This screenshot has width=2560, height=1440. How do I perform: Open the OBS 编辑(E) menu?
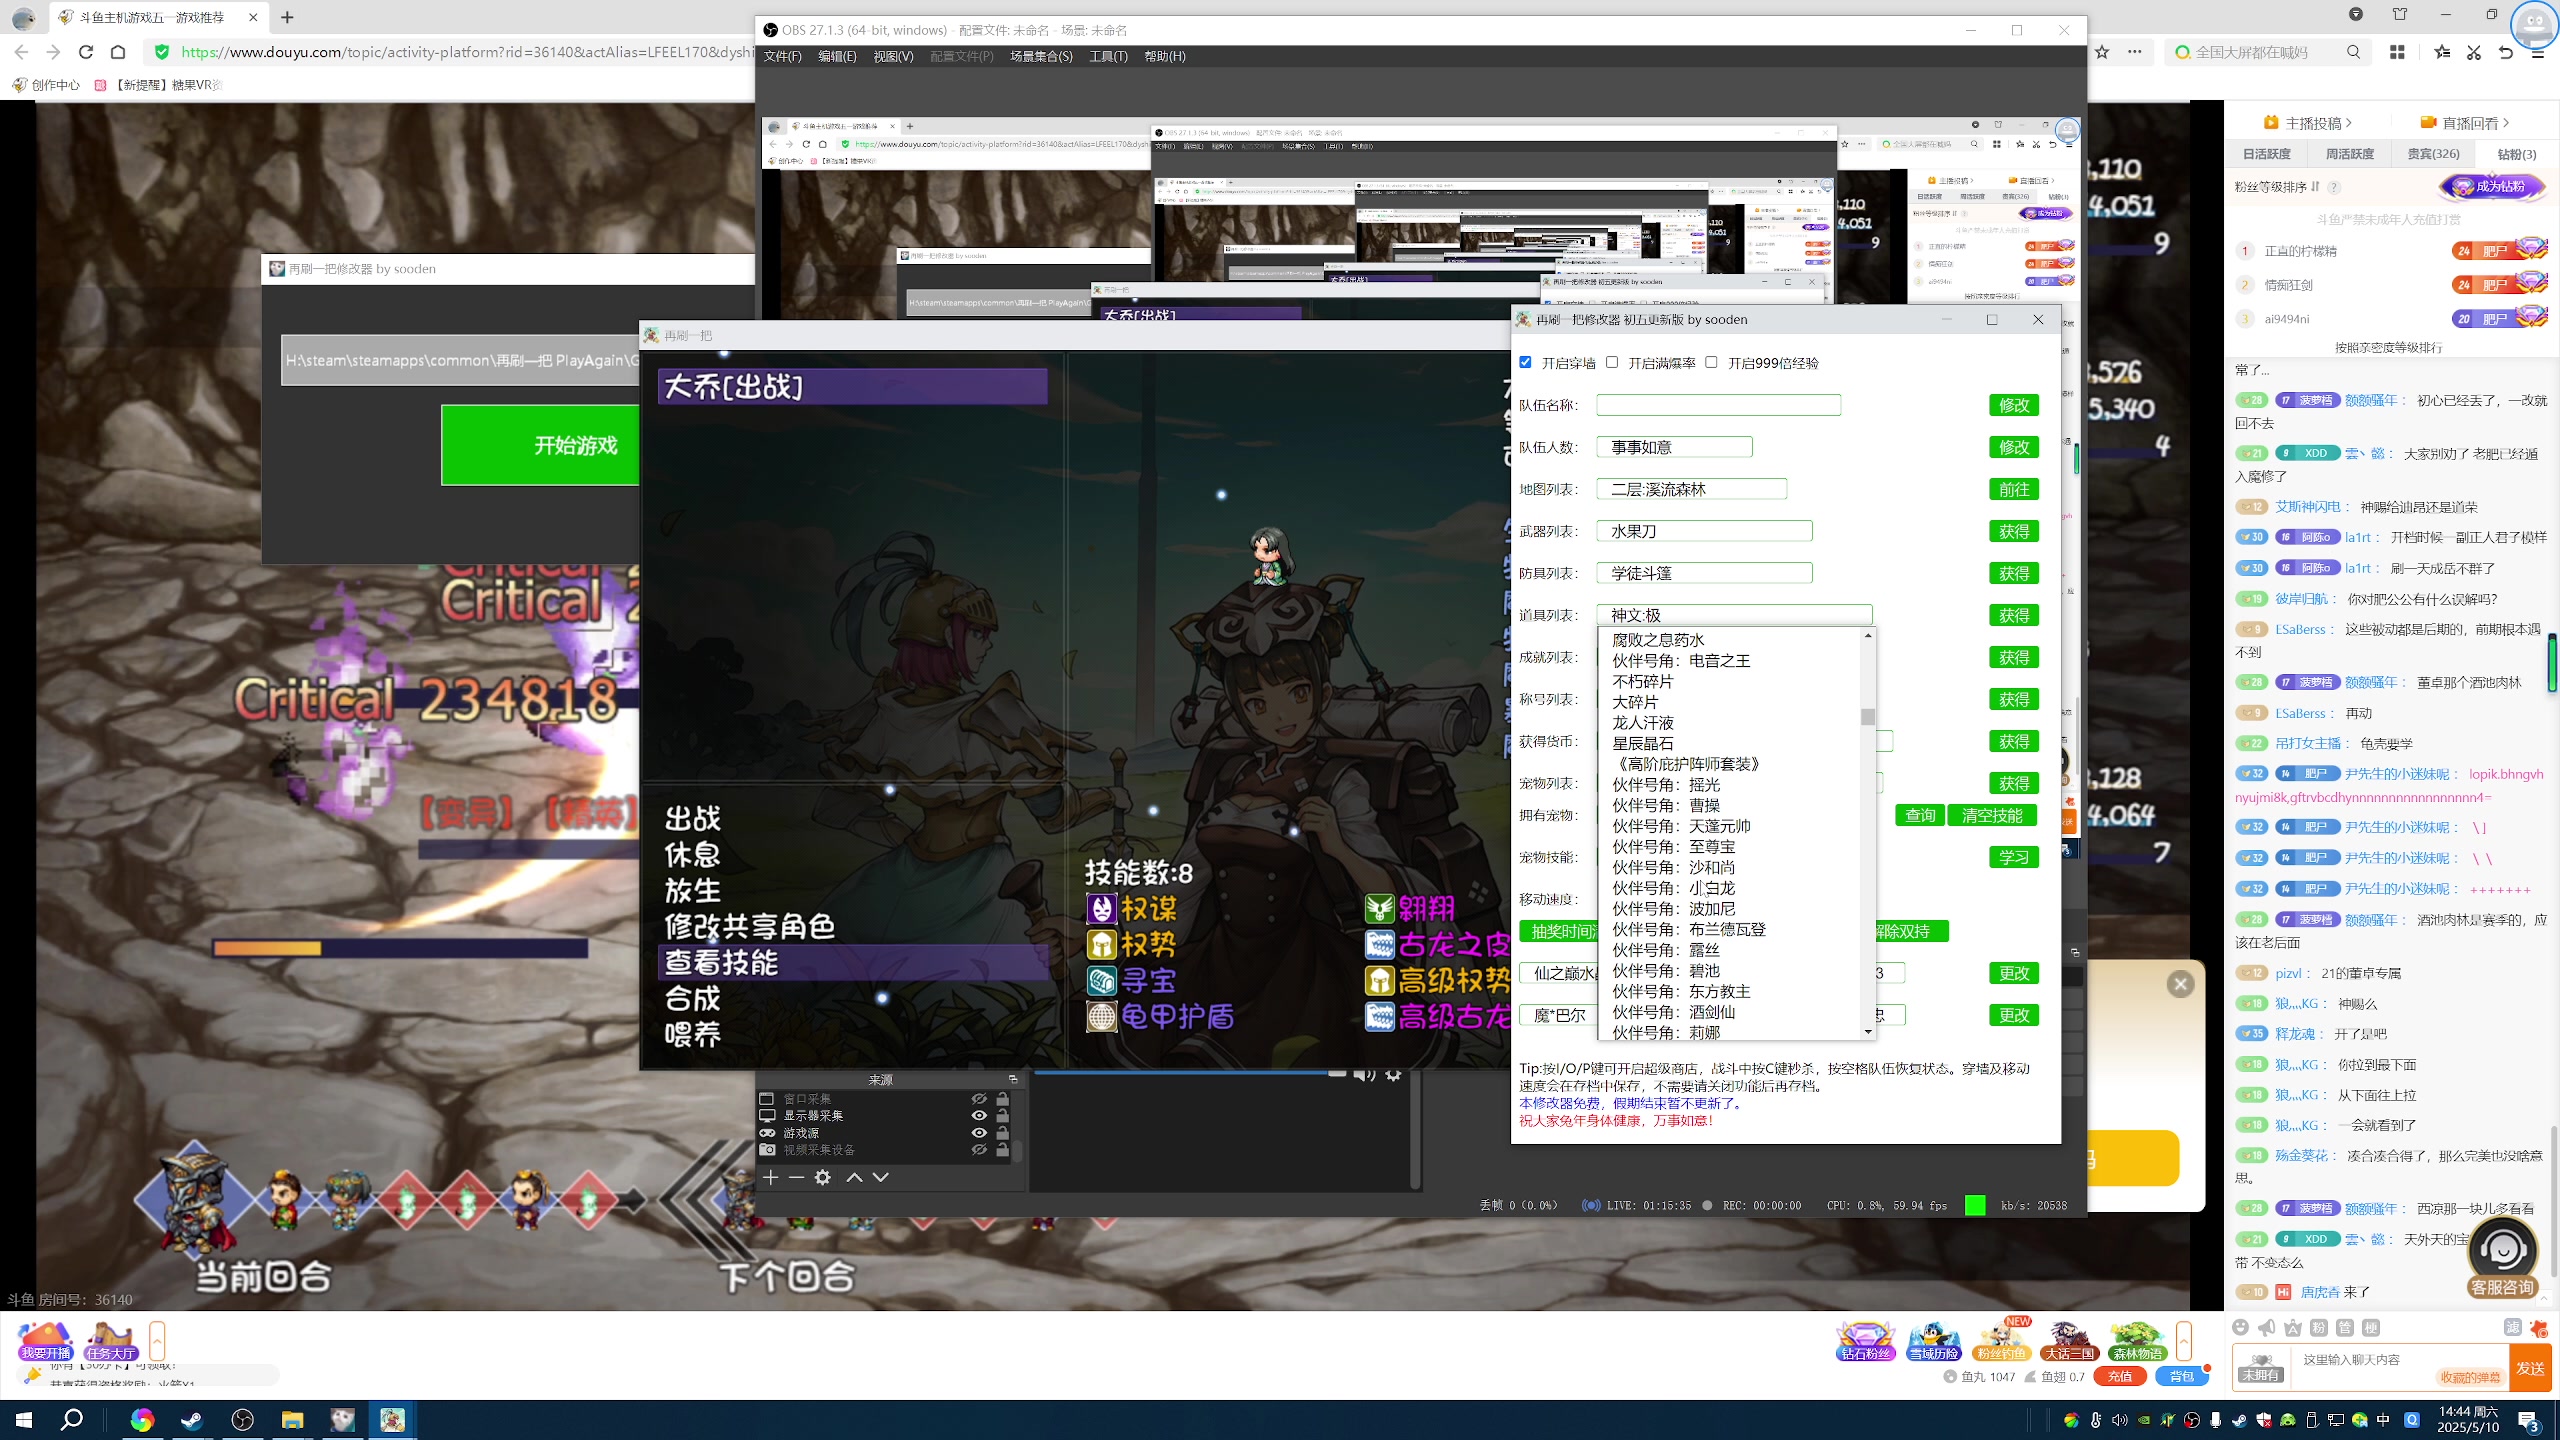pyautogui.click(x=837, y=56)
